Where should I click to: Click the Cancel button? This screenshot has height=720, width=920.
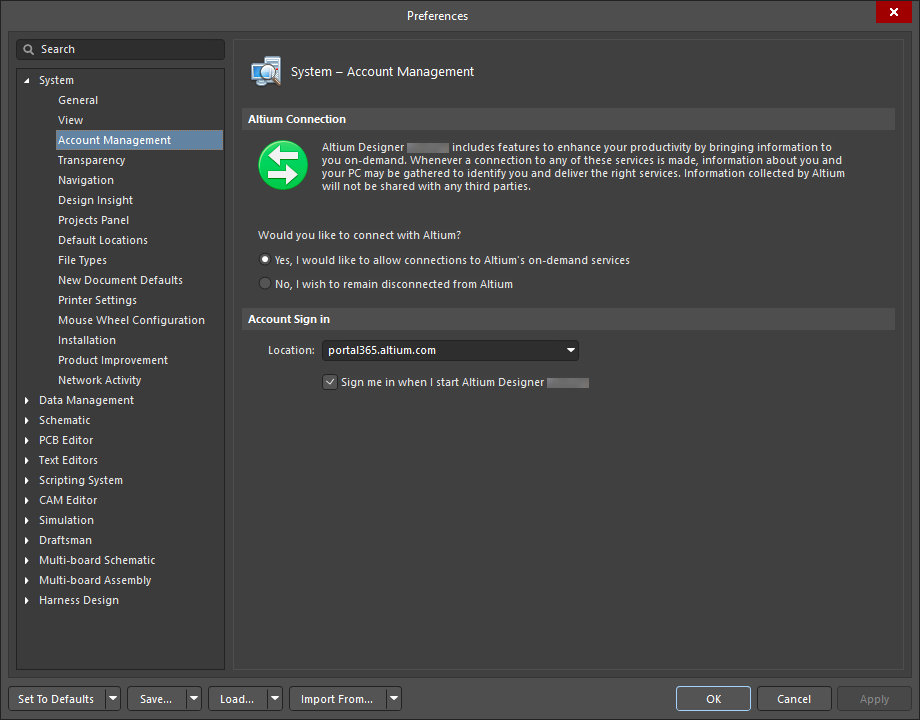click(794, 699)
